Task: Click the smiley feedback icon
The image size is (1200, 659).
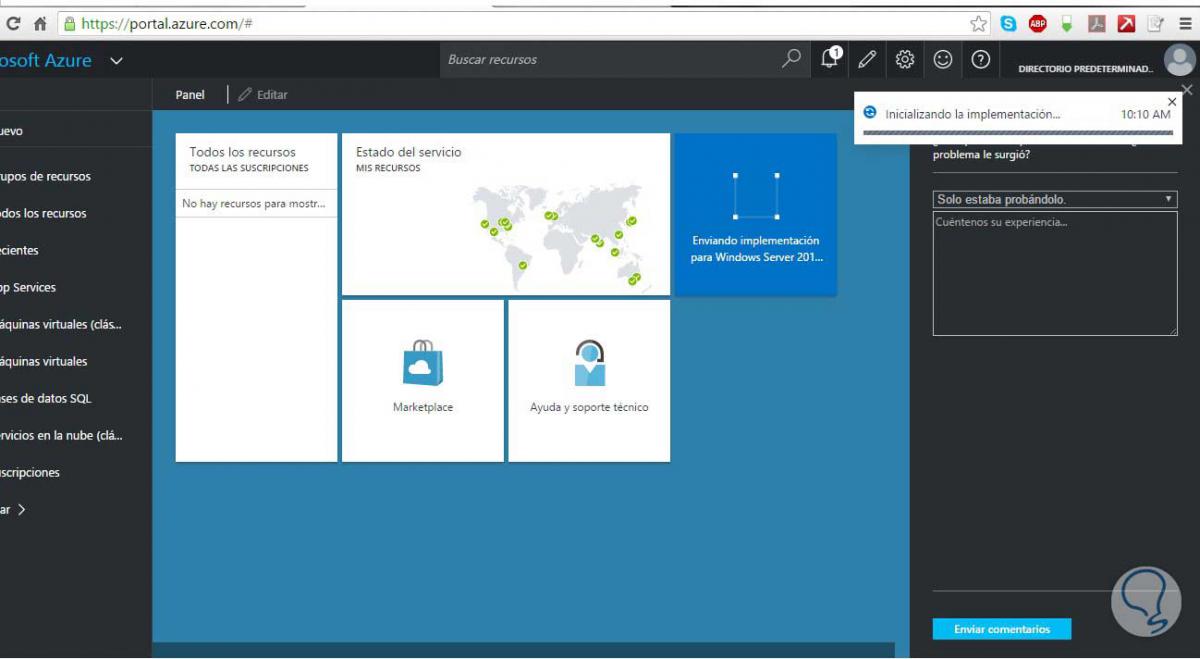Action: 943,60
